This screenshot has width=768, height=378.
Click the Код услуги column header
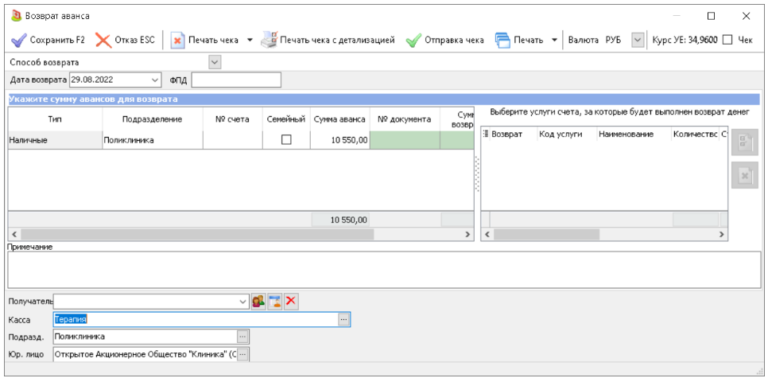tap(567, 134)
